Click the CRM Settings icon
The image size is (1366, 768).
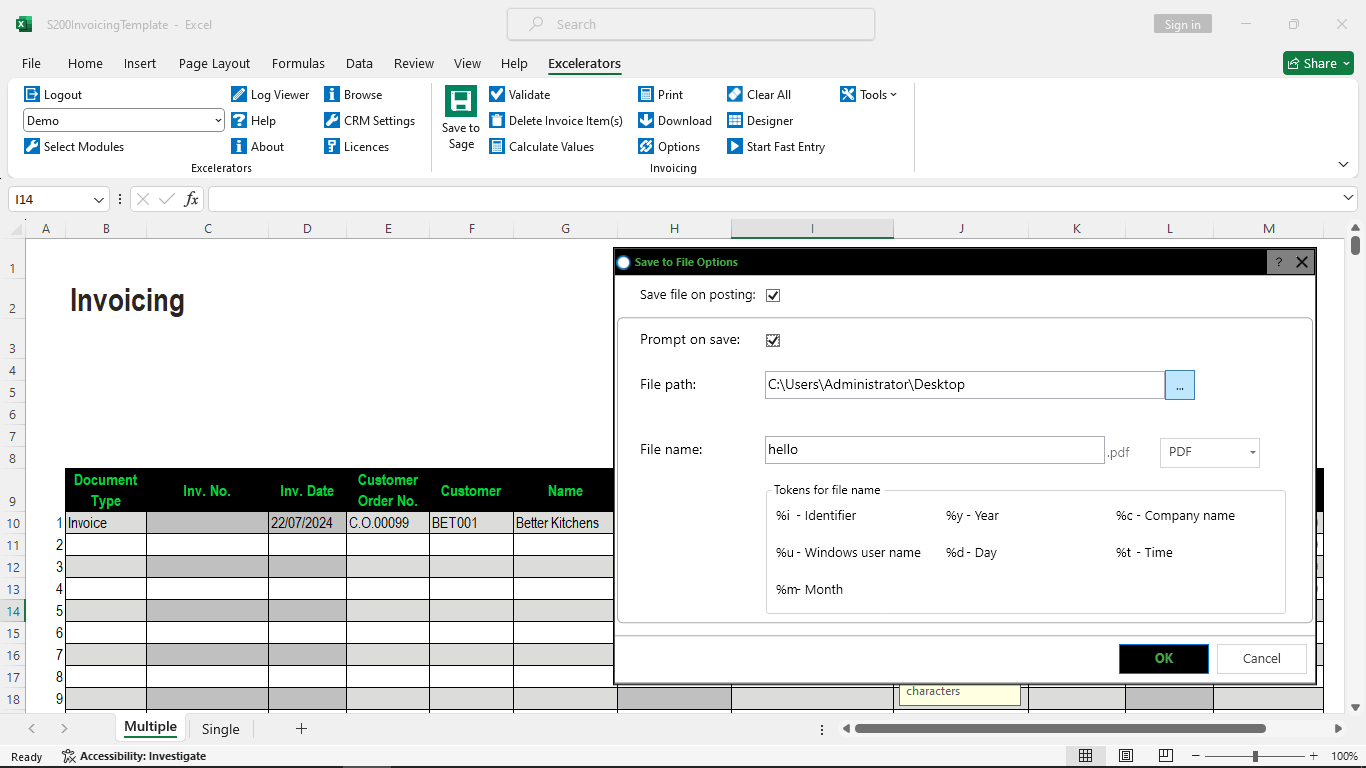pos(371,120)
